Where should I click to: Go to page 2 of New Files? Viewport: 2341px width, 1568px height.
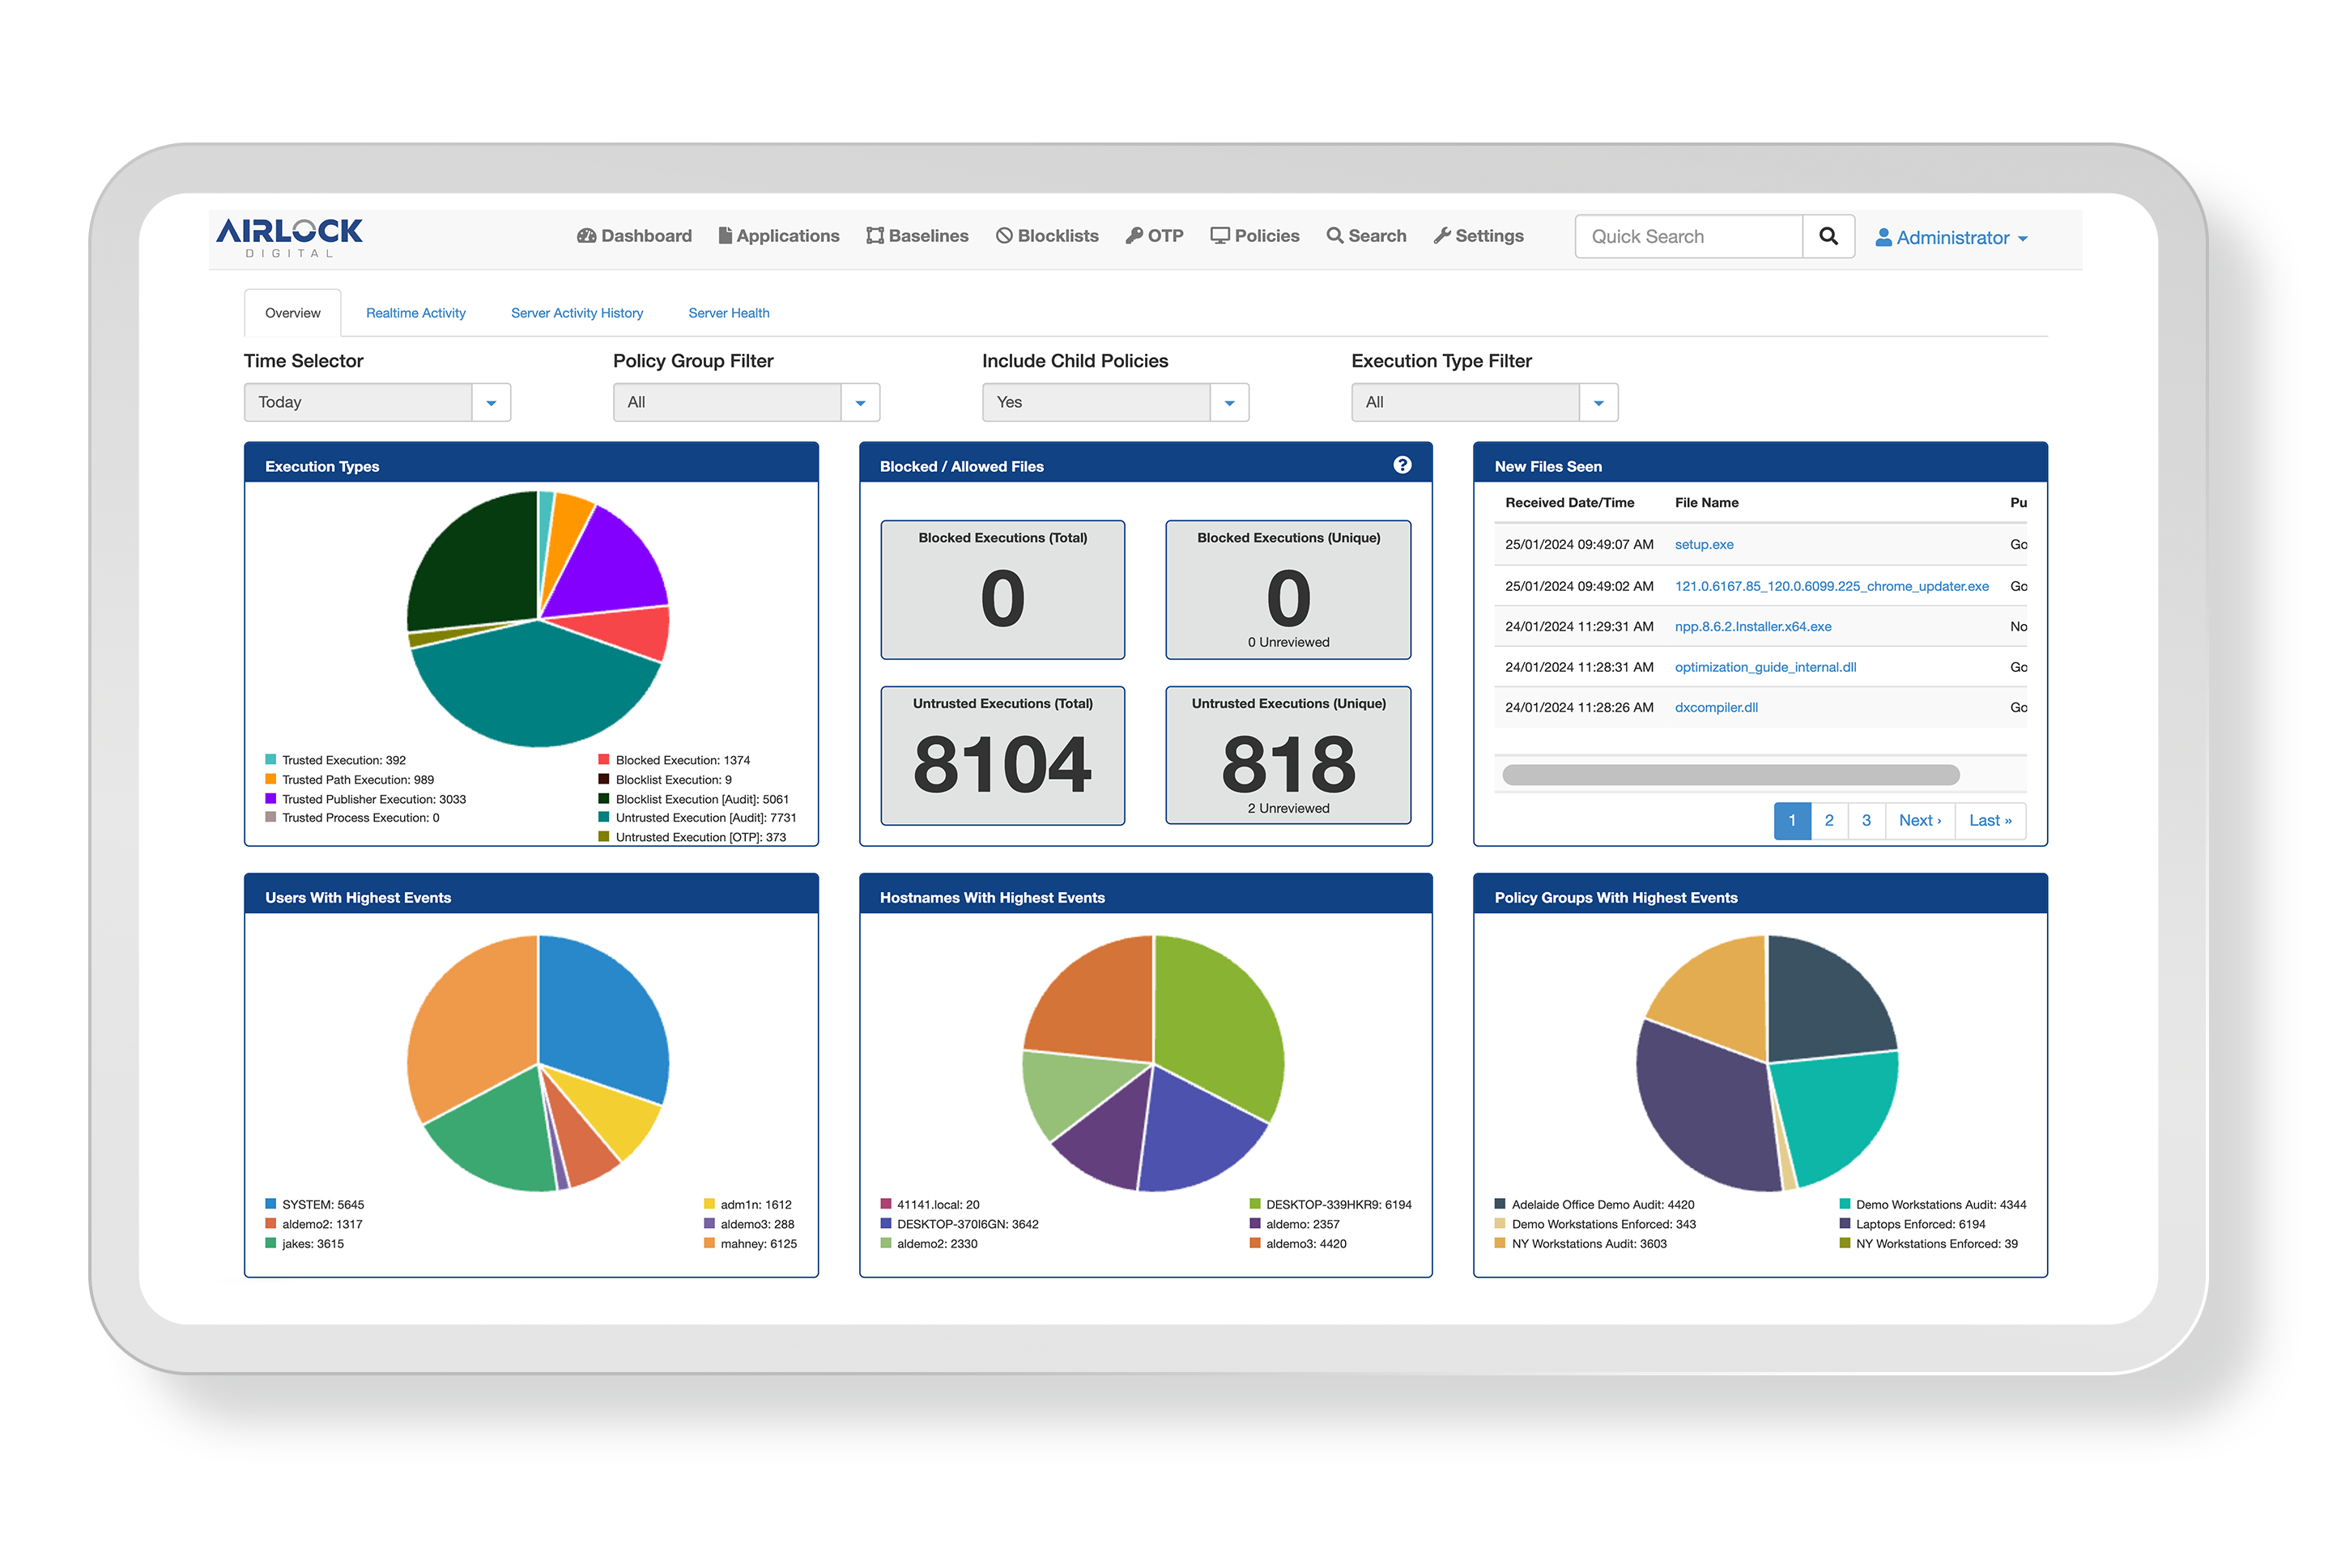[1829, 820]
